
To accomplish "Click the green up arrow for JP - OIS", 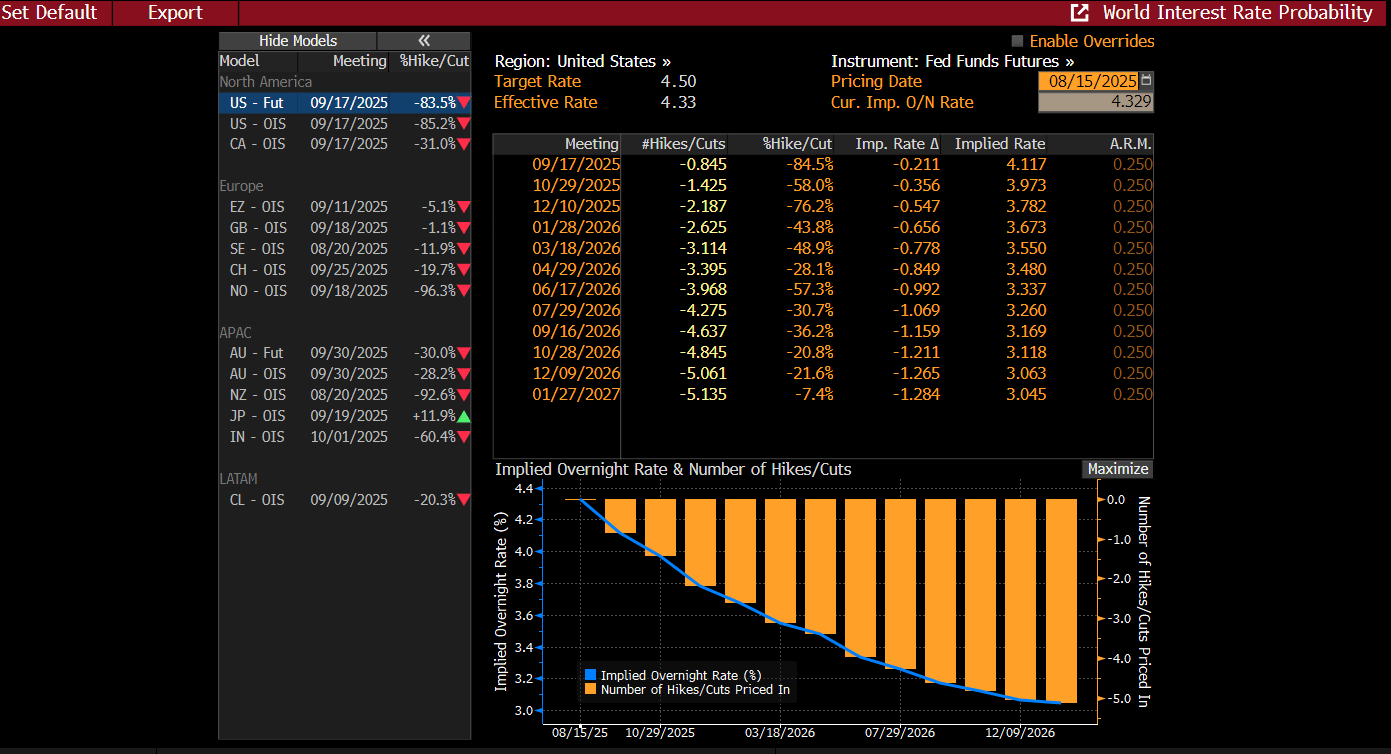I will 463,416.
